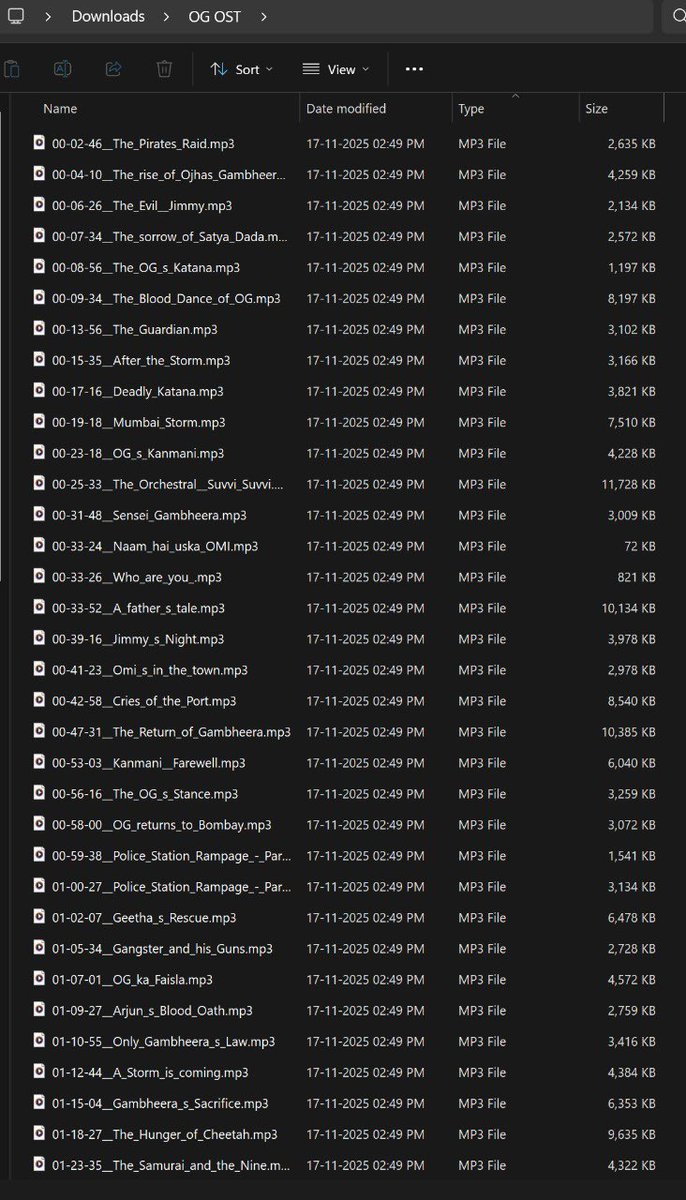Select 01-09-27__Arjun_s_Blood_Oath.mp3
This screenshot has width=686, height=1200.
pos(152,1010)
